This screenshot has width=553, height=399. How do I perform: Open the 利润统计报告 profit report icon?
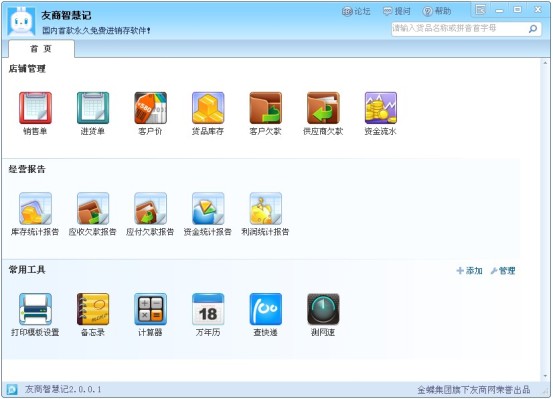point(265,208)
